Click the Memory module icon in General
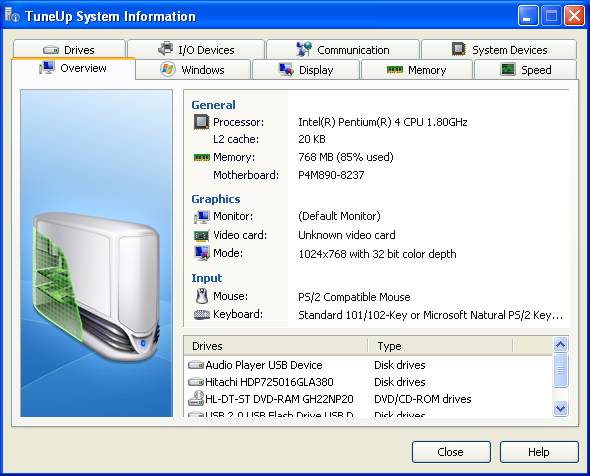Image resolution: width=590 pixels, height=476 pixels. (x=201, y=157)
